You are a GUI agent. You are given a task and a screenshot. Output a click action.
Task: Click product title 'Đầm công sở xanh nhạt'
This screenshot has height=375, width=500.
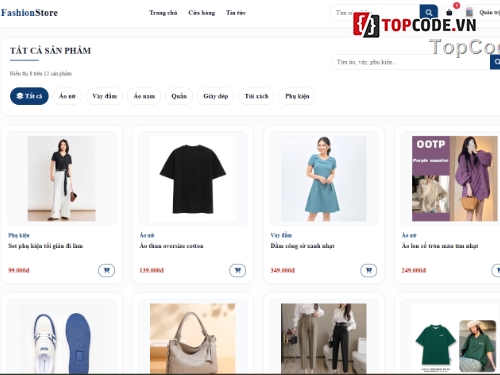point(302,246)
